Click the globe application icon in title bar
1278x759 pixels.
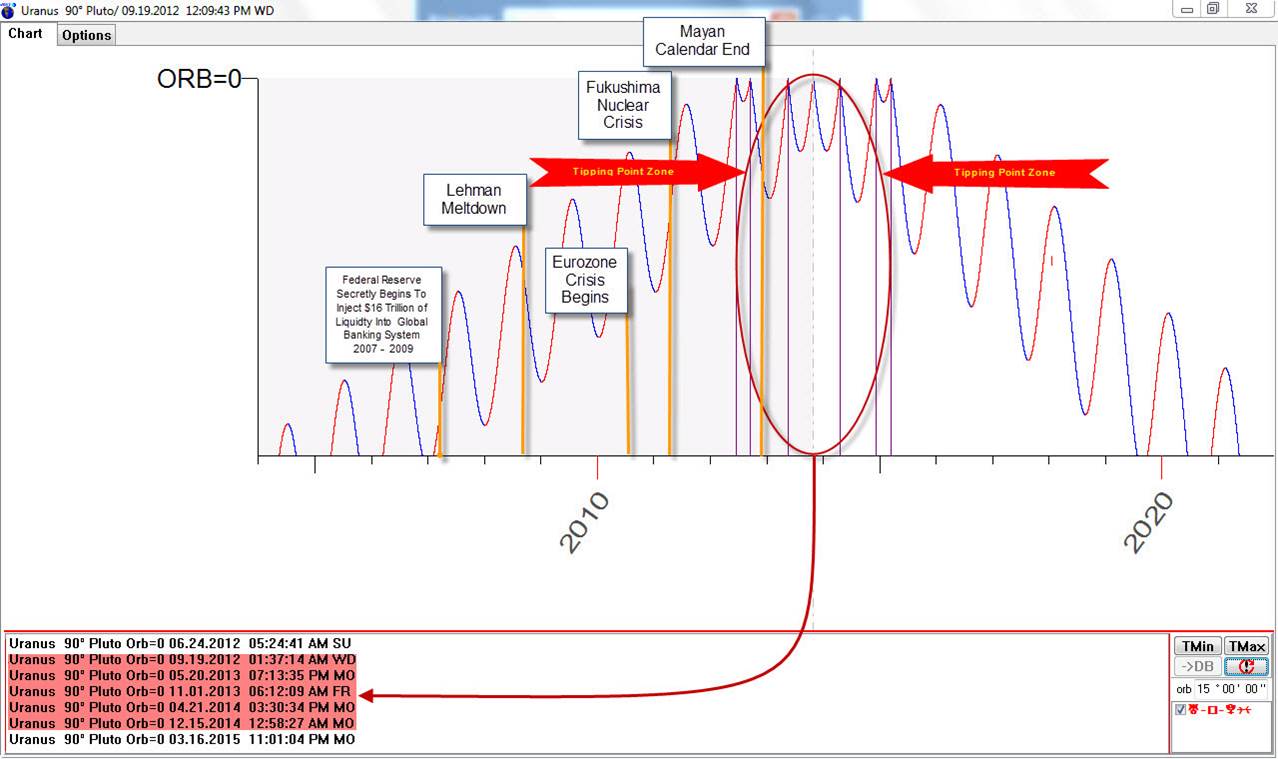pyautogui.click(x=9, y=10)
